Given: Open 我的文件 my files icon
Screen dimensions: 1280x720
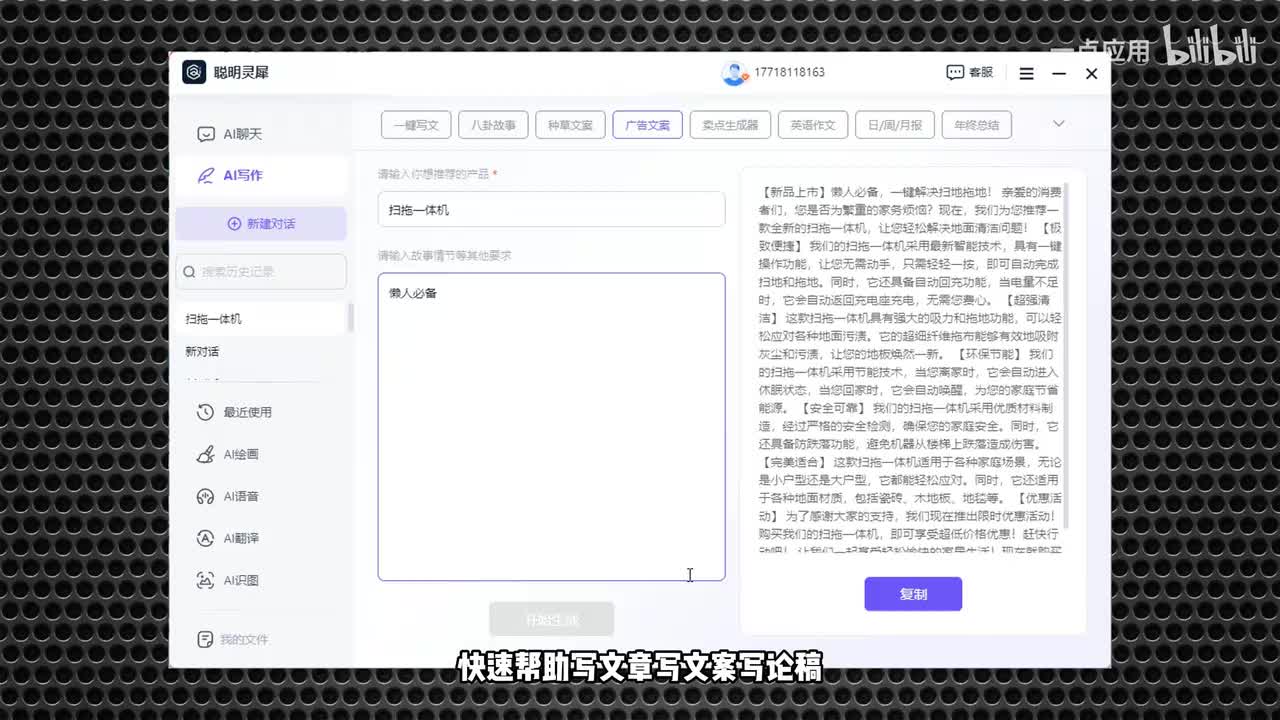Looking at the screenshot, I should click(205, 639).
